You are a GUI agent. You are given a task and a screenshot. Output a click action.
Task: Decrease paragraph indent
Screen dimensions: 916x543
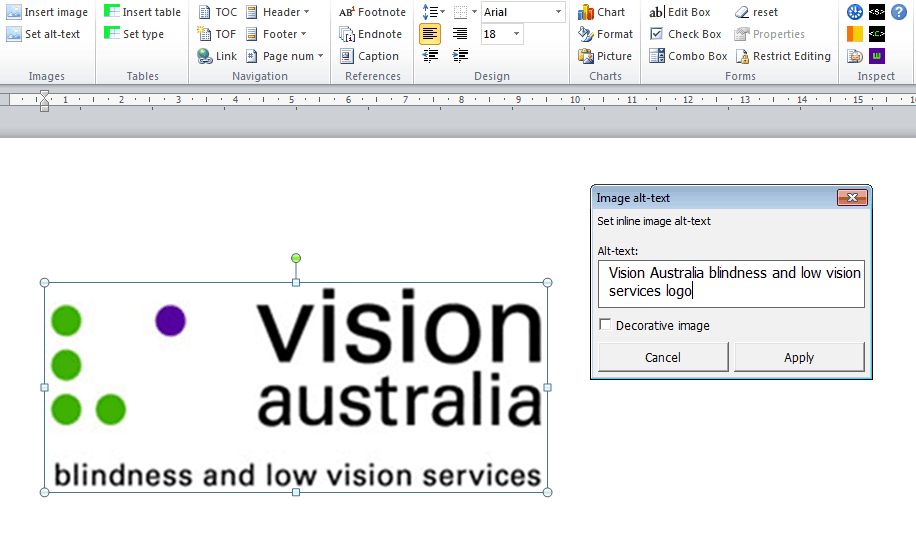tap(430, 56)
